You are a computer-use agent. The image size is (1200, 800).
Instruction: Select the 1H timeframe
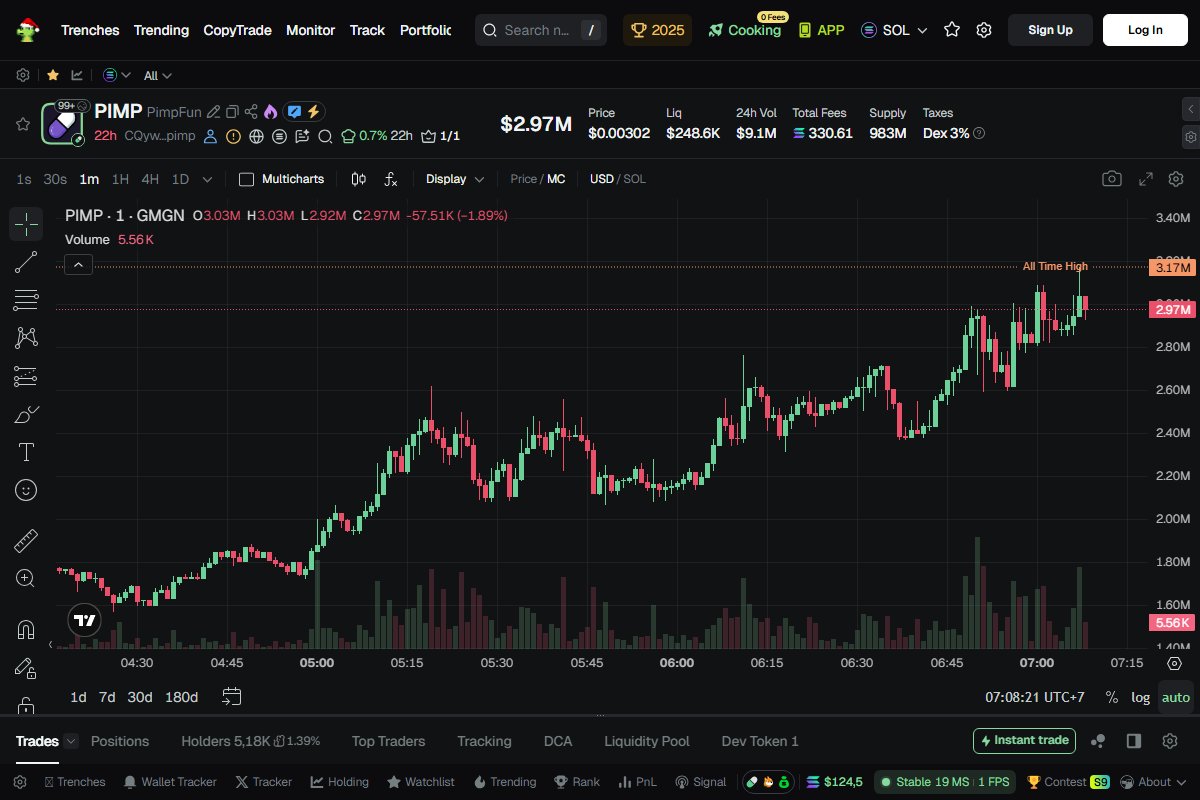coord(120,179)
